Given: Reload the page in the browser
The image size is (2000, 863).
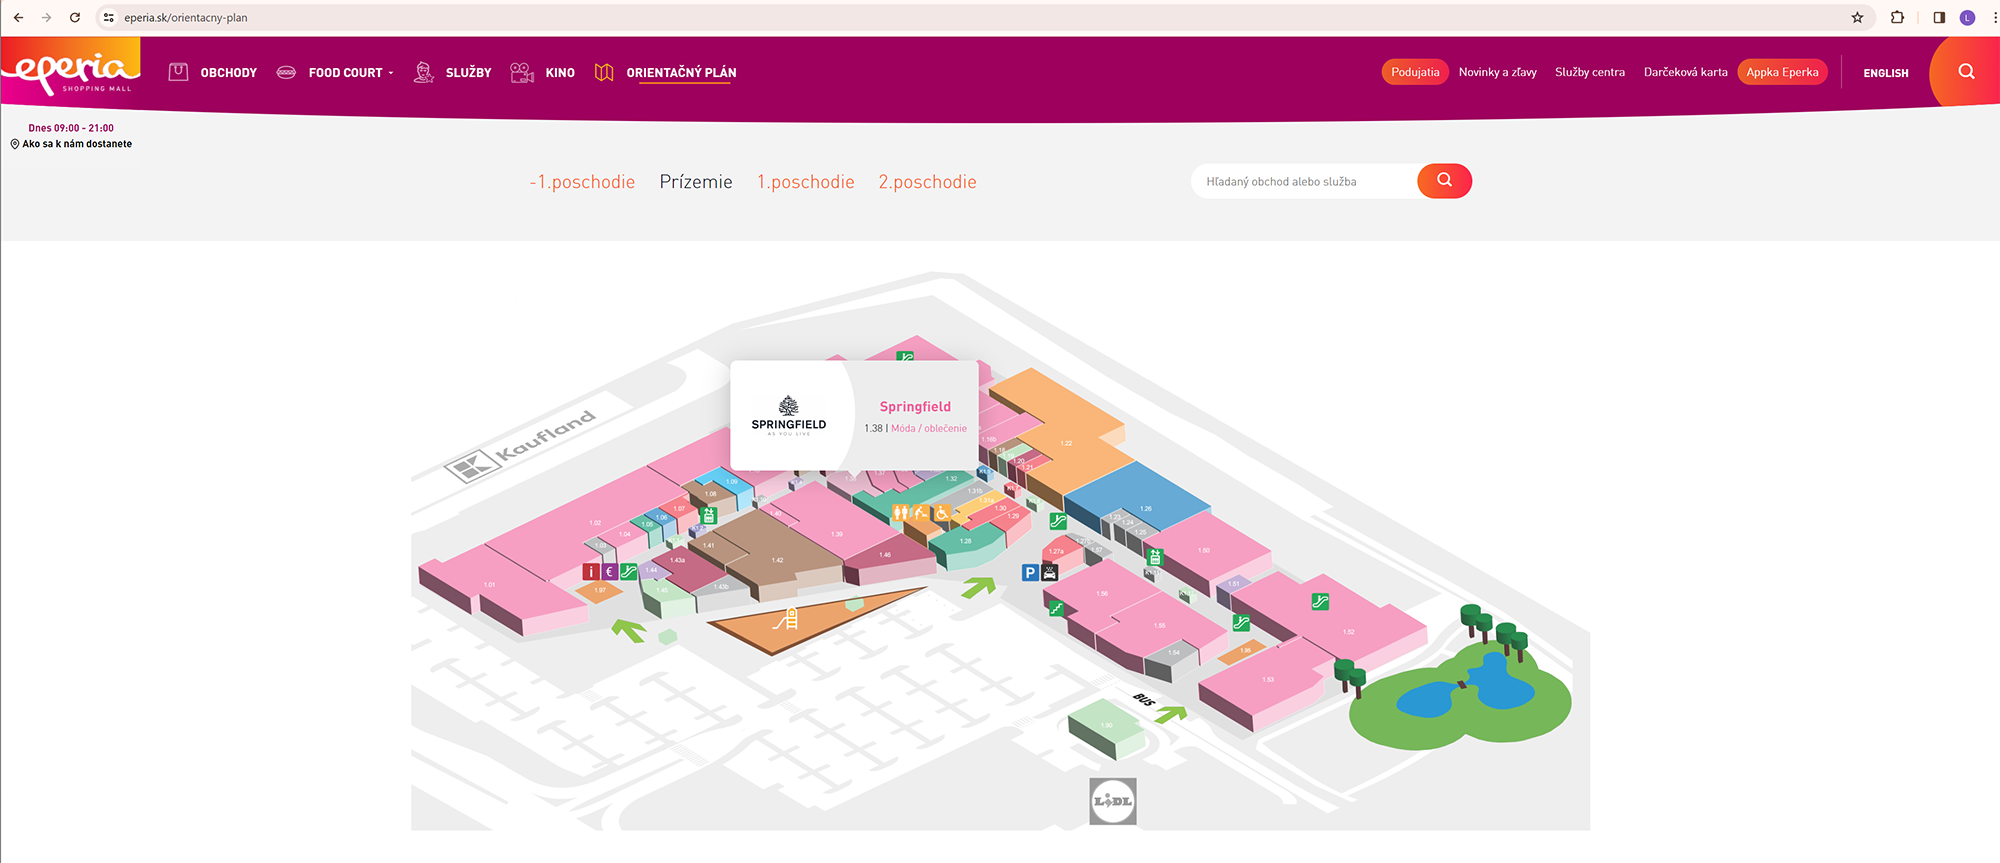Looking at the screenshot, I should coord(75,17).
